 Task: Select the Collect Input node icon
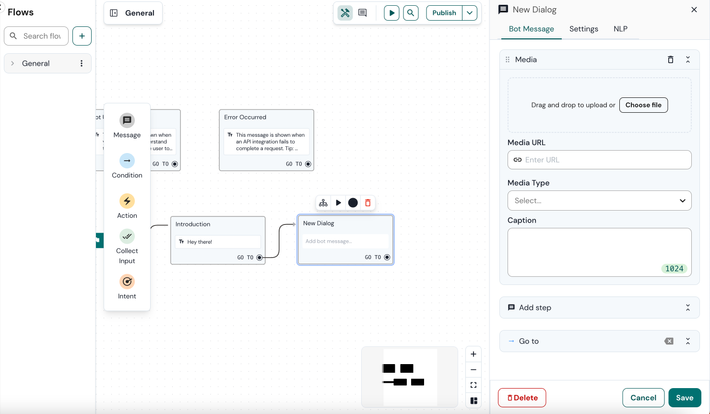click(x=127, y=237)
